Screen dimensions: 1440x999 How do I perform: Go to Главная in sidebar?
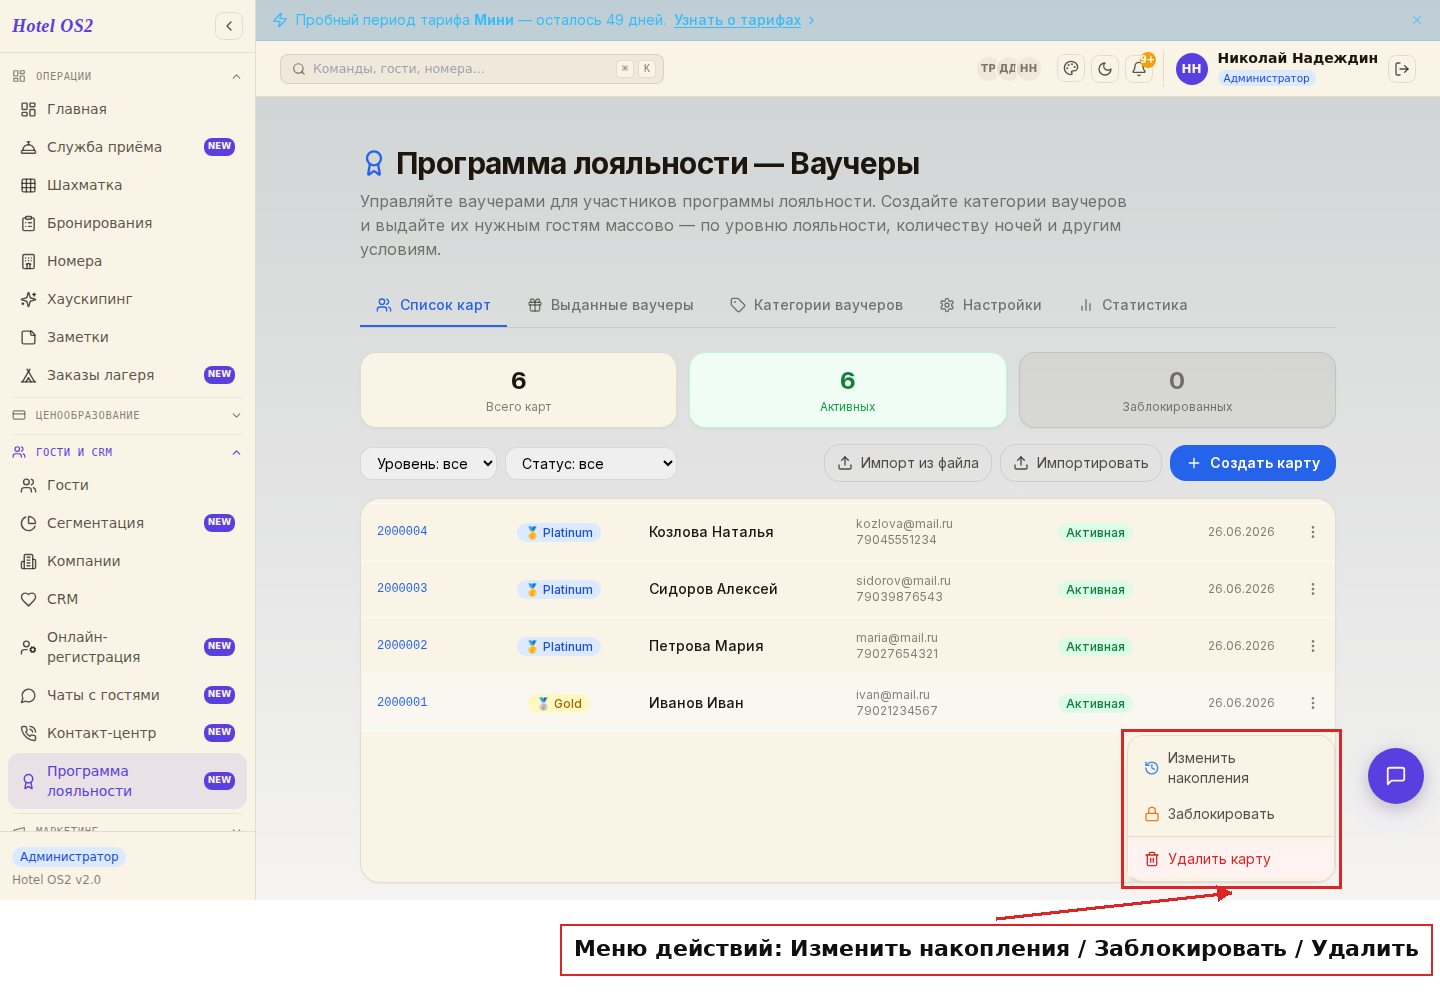pos(127,109)
